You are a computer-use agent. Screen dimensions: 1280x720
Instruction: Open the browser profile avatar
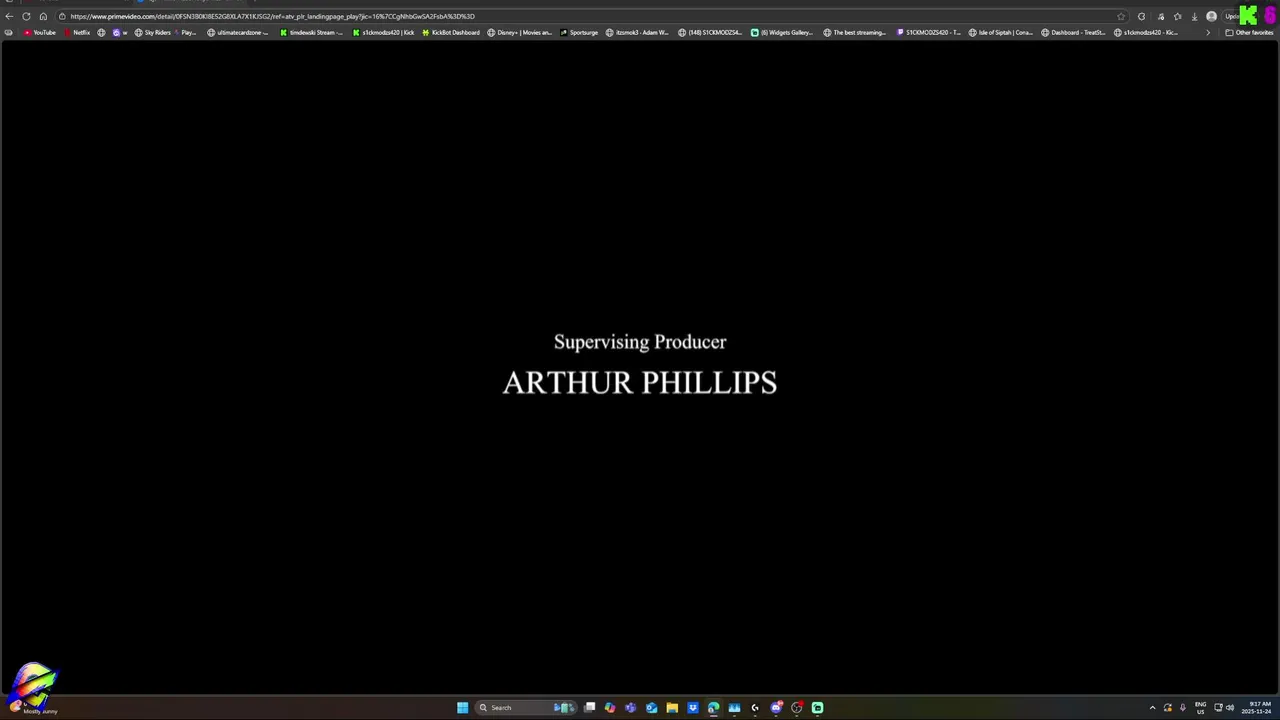tap(1212, 16)
